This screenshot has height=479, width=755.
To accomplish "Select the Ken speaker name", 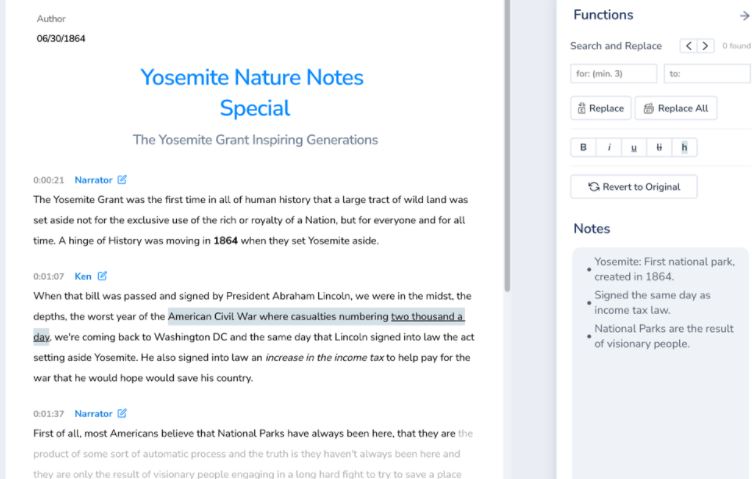I will click(83, 276).
